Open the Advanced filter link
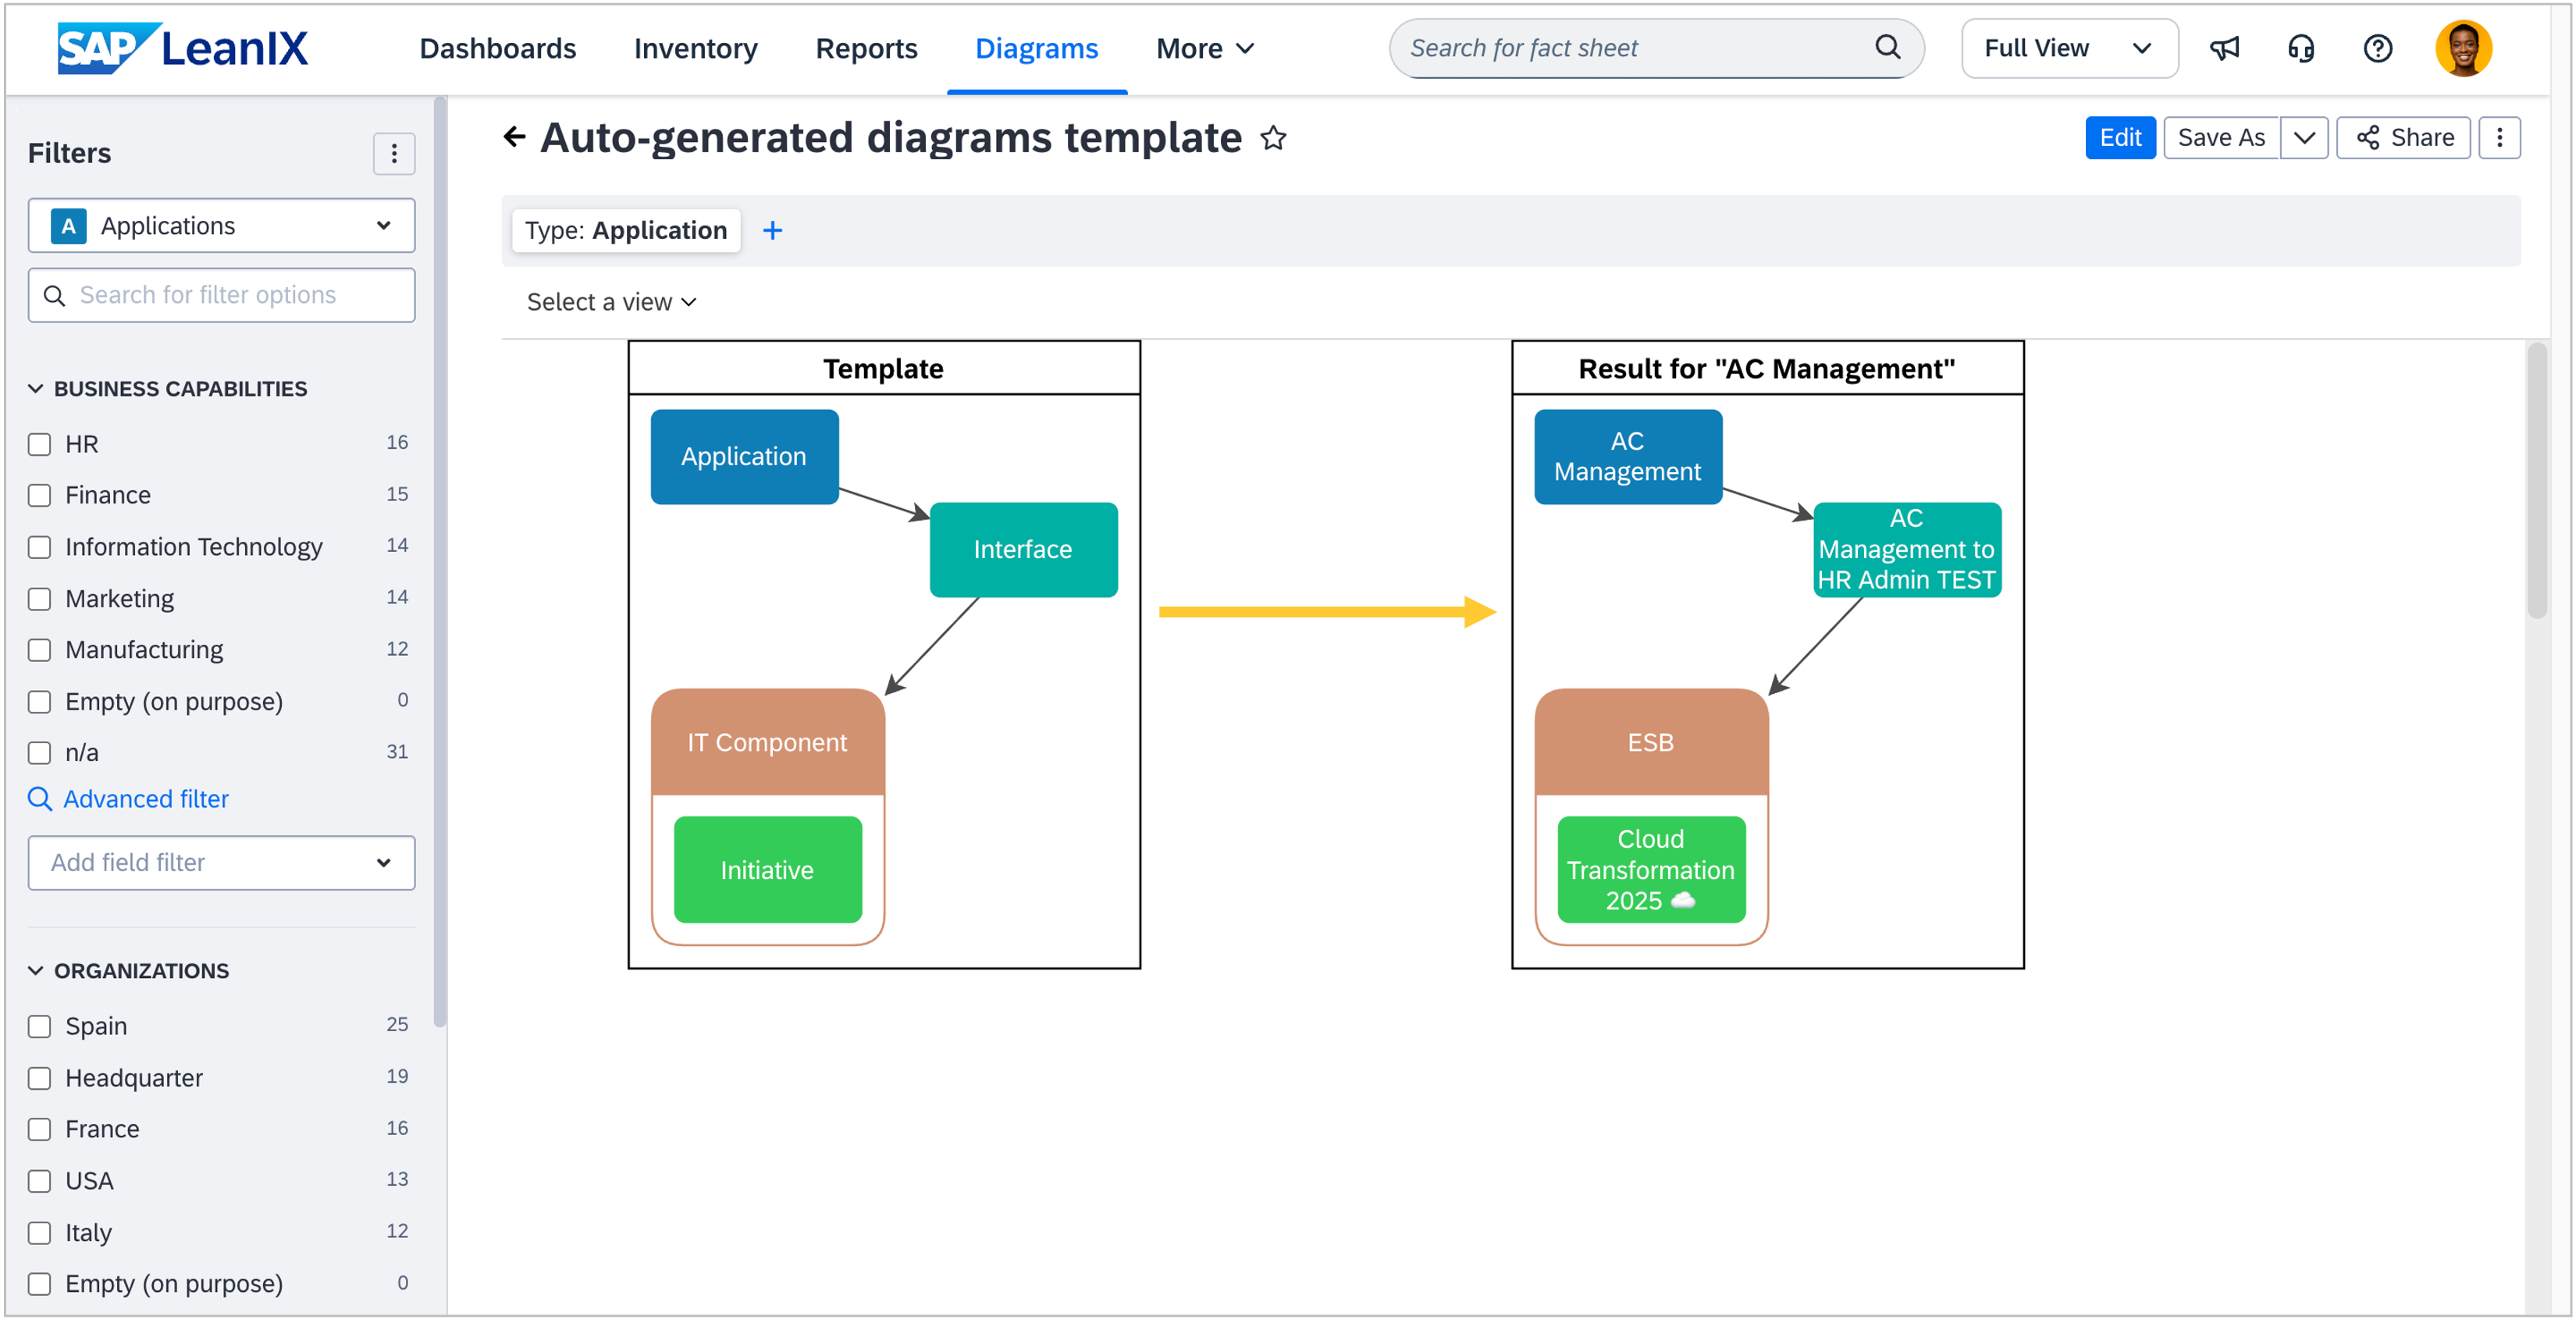This screenshot has width=2576, height=1320. click(x=145, y=799)
